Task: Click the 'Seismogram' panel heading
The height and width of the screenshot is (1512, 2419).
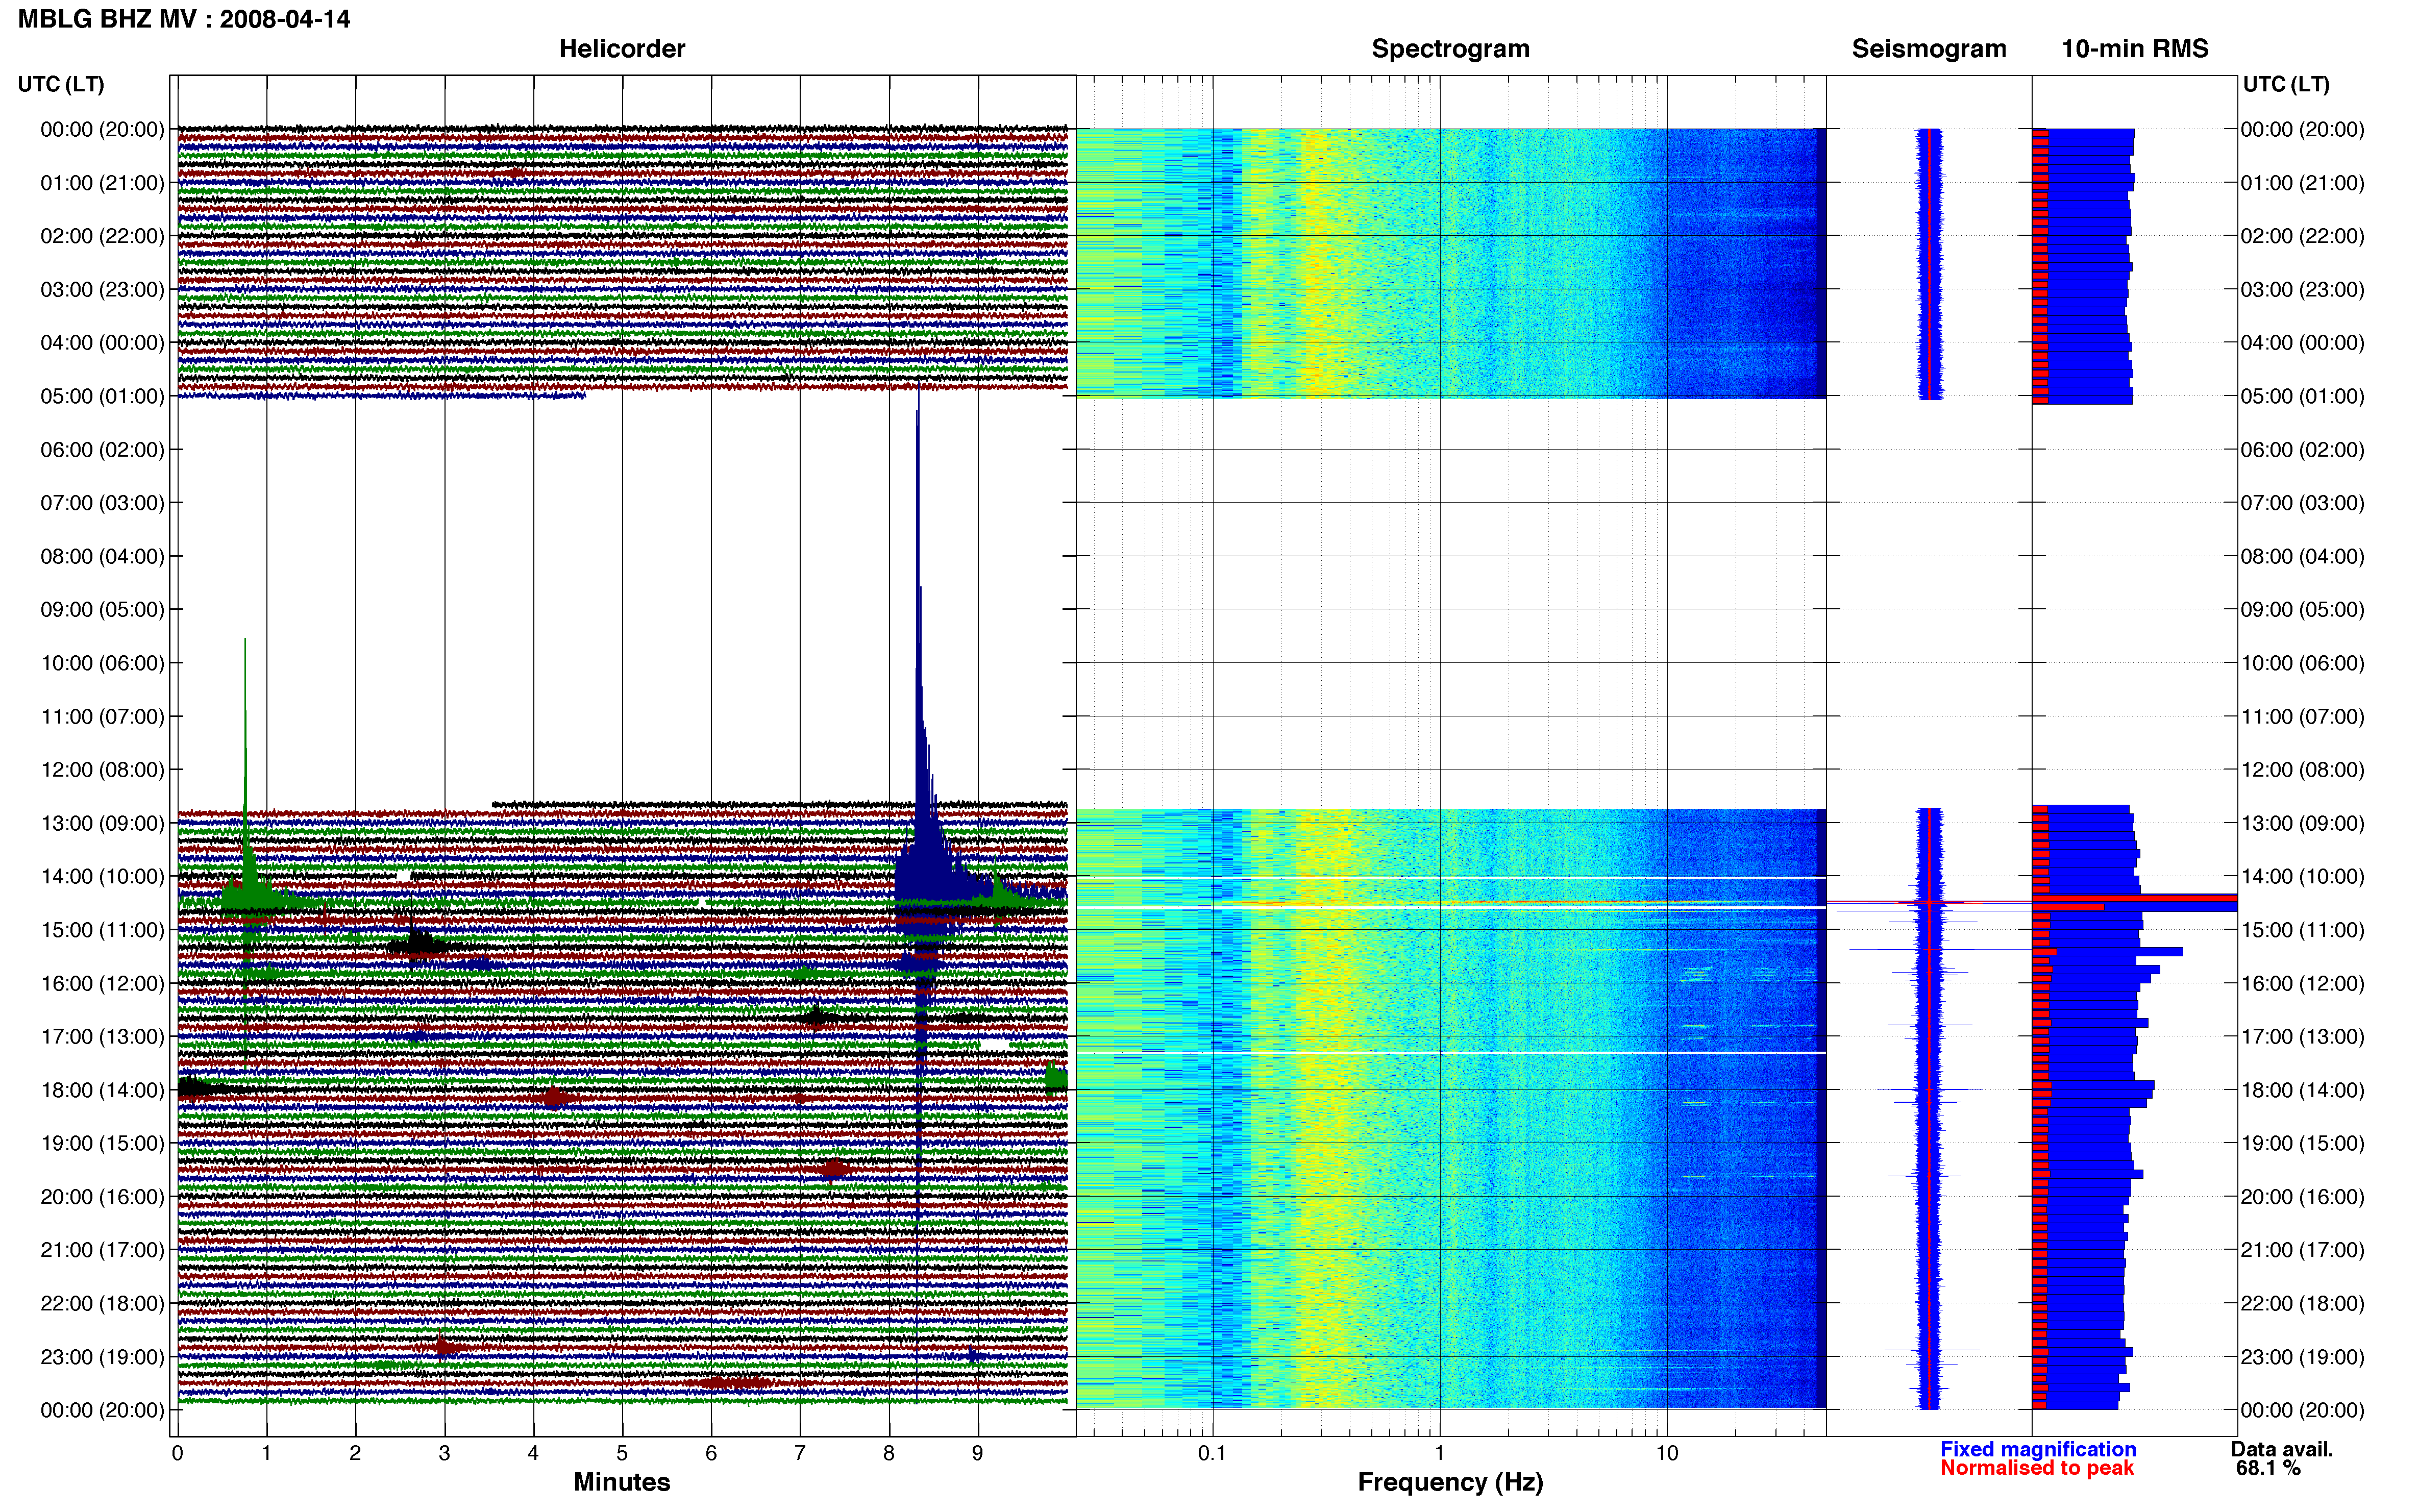Action: [1929, 49]
